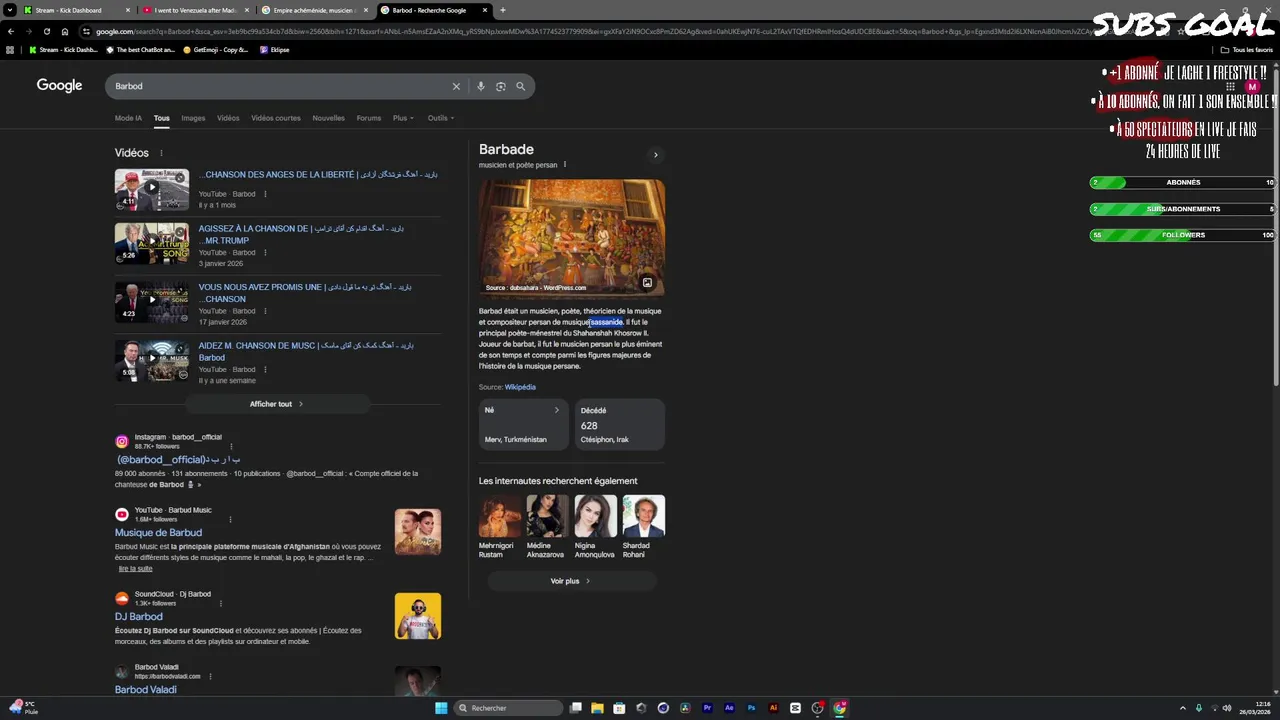The image size is (1280, 720).
Task: Launch Premiere Pro from taskbar
Action: coord(707,708)
